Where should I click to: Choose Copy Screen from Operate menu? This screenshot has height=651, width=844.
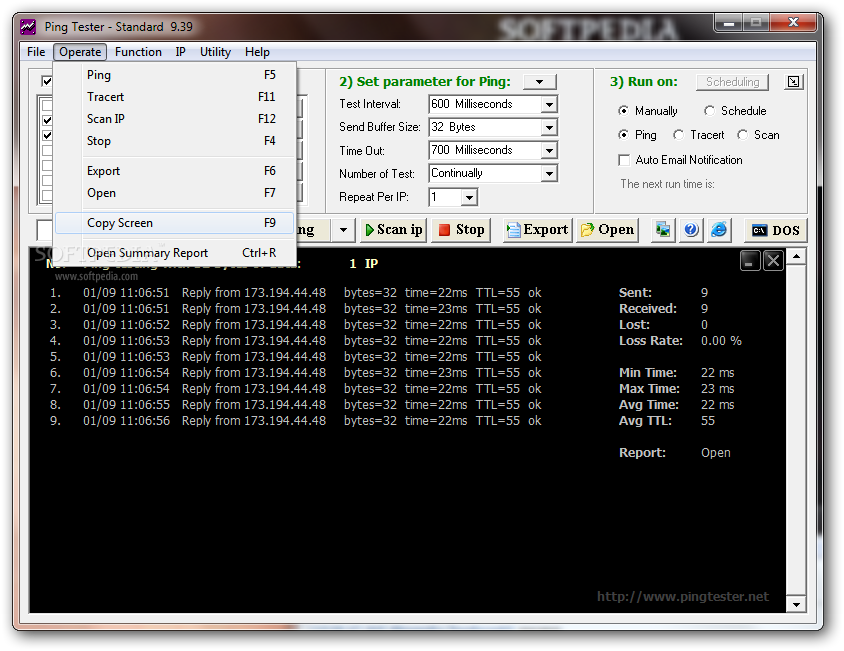click(x=175, y=223)
